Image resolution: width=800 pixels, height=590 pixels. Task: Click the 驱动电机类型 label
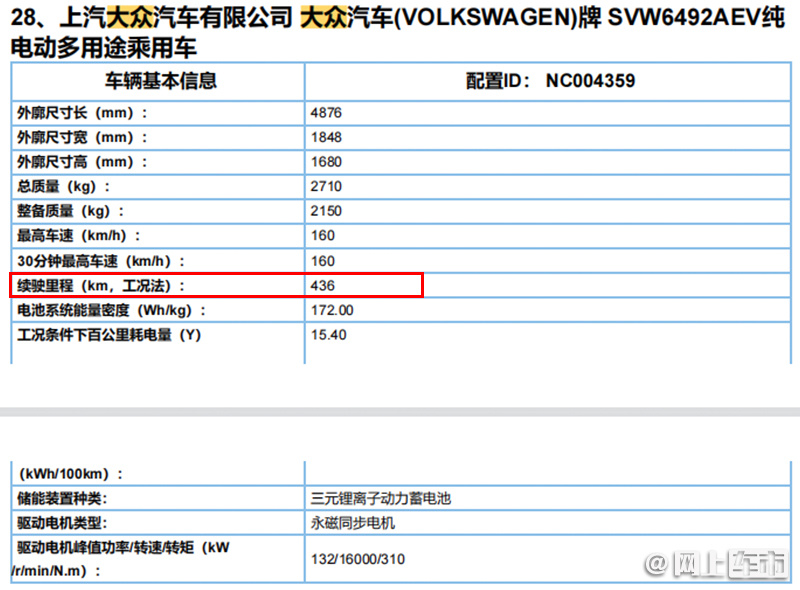coord(62,523)
